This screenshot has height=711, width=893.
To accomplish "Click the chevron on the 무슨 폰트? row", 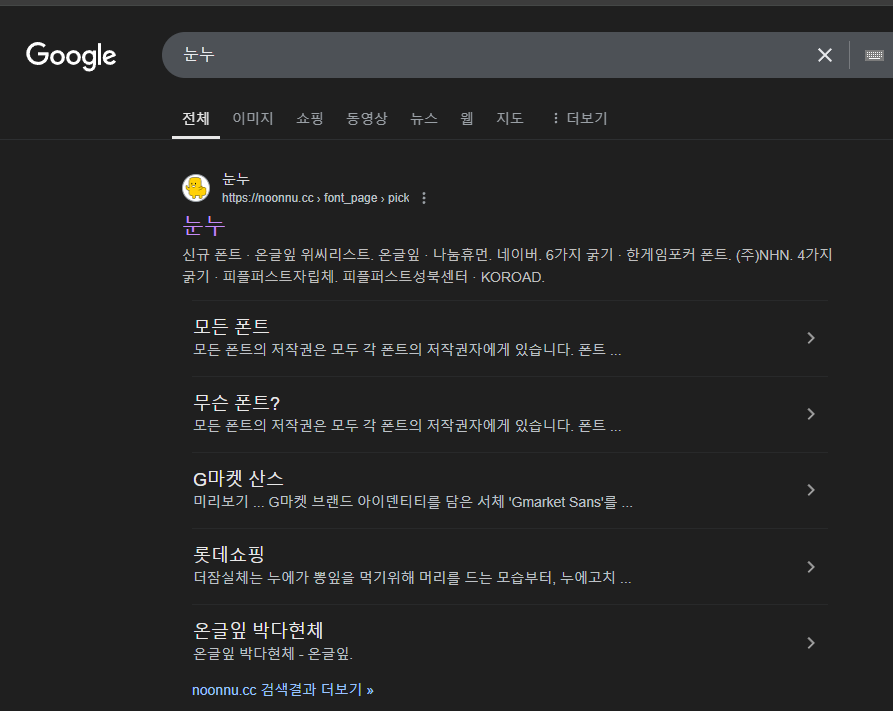I will coord(811,414).
